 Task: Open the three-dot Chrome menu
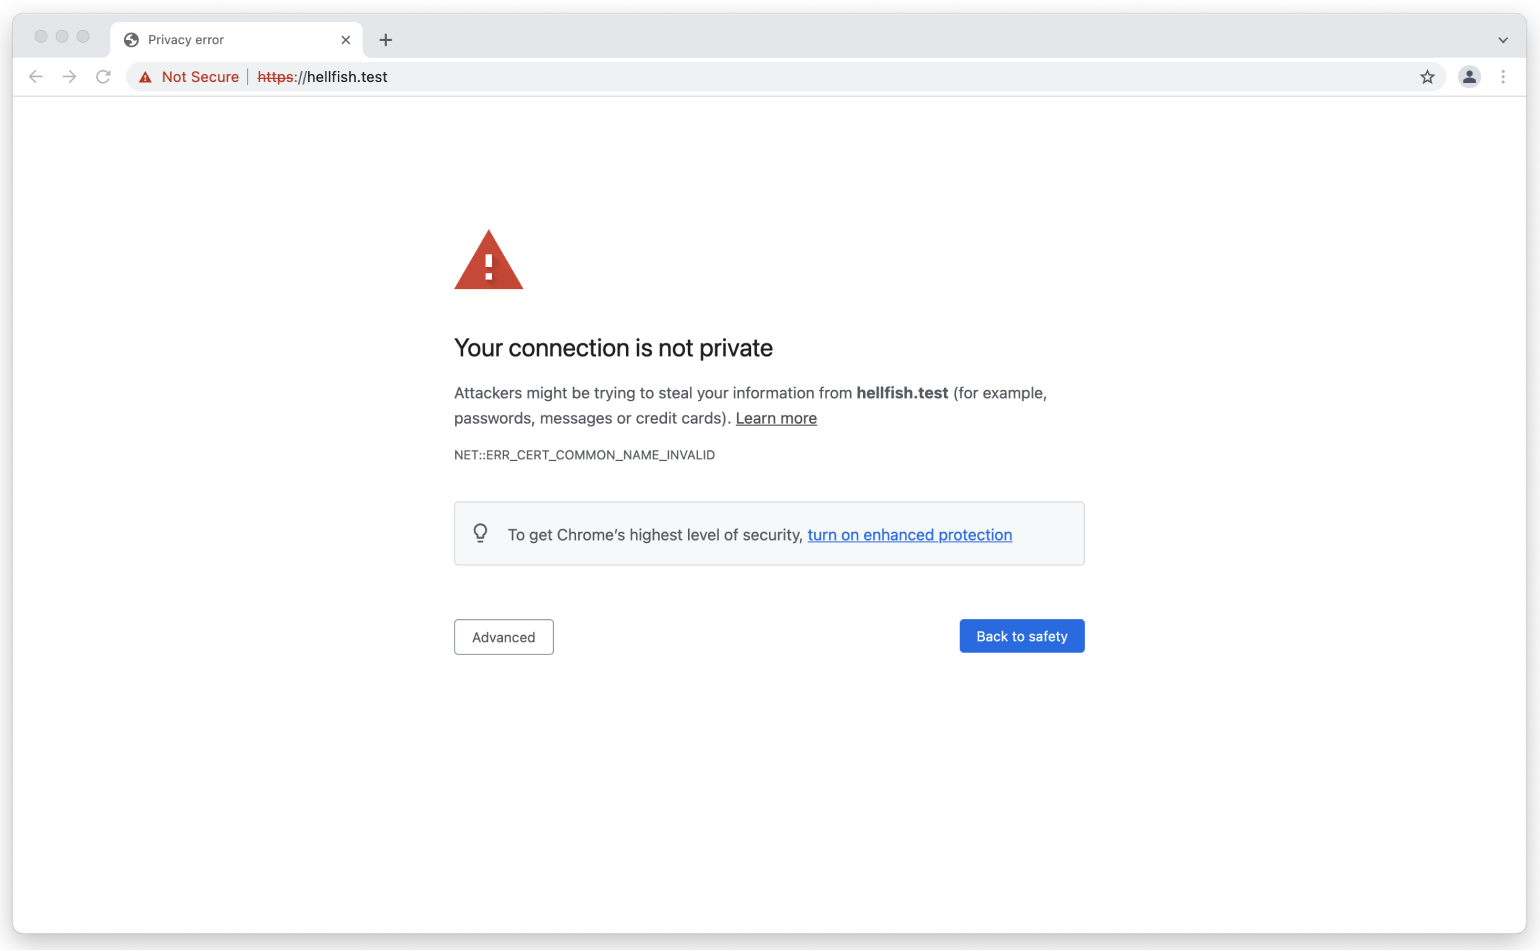click(x=1504, y=76)
